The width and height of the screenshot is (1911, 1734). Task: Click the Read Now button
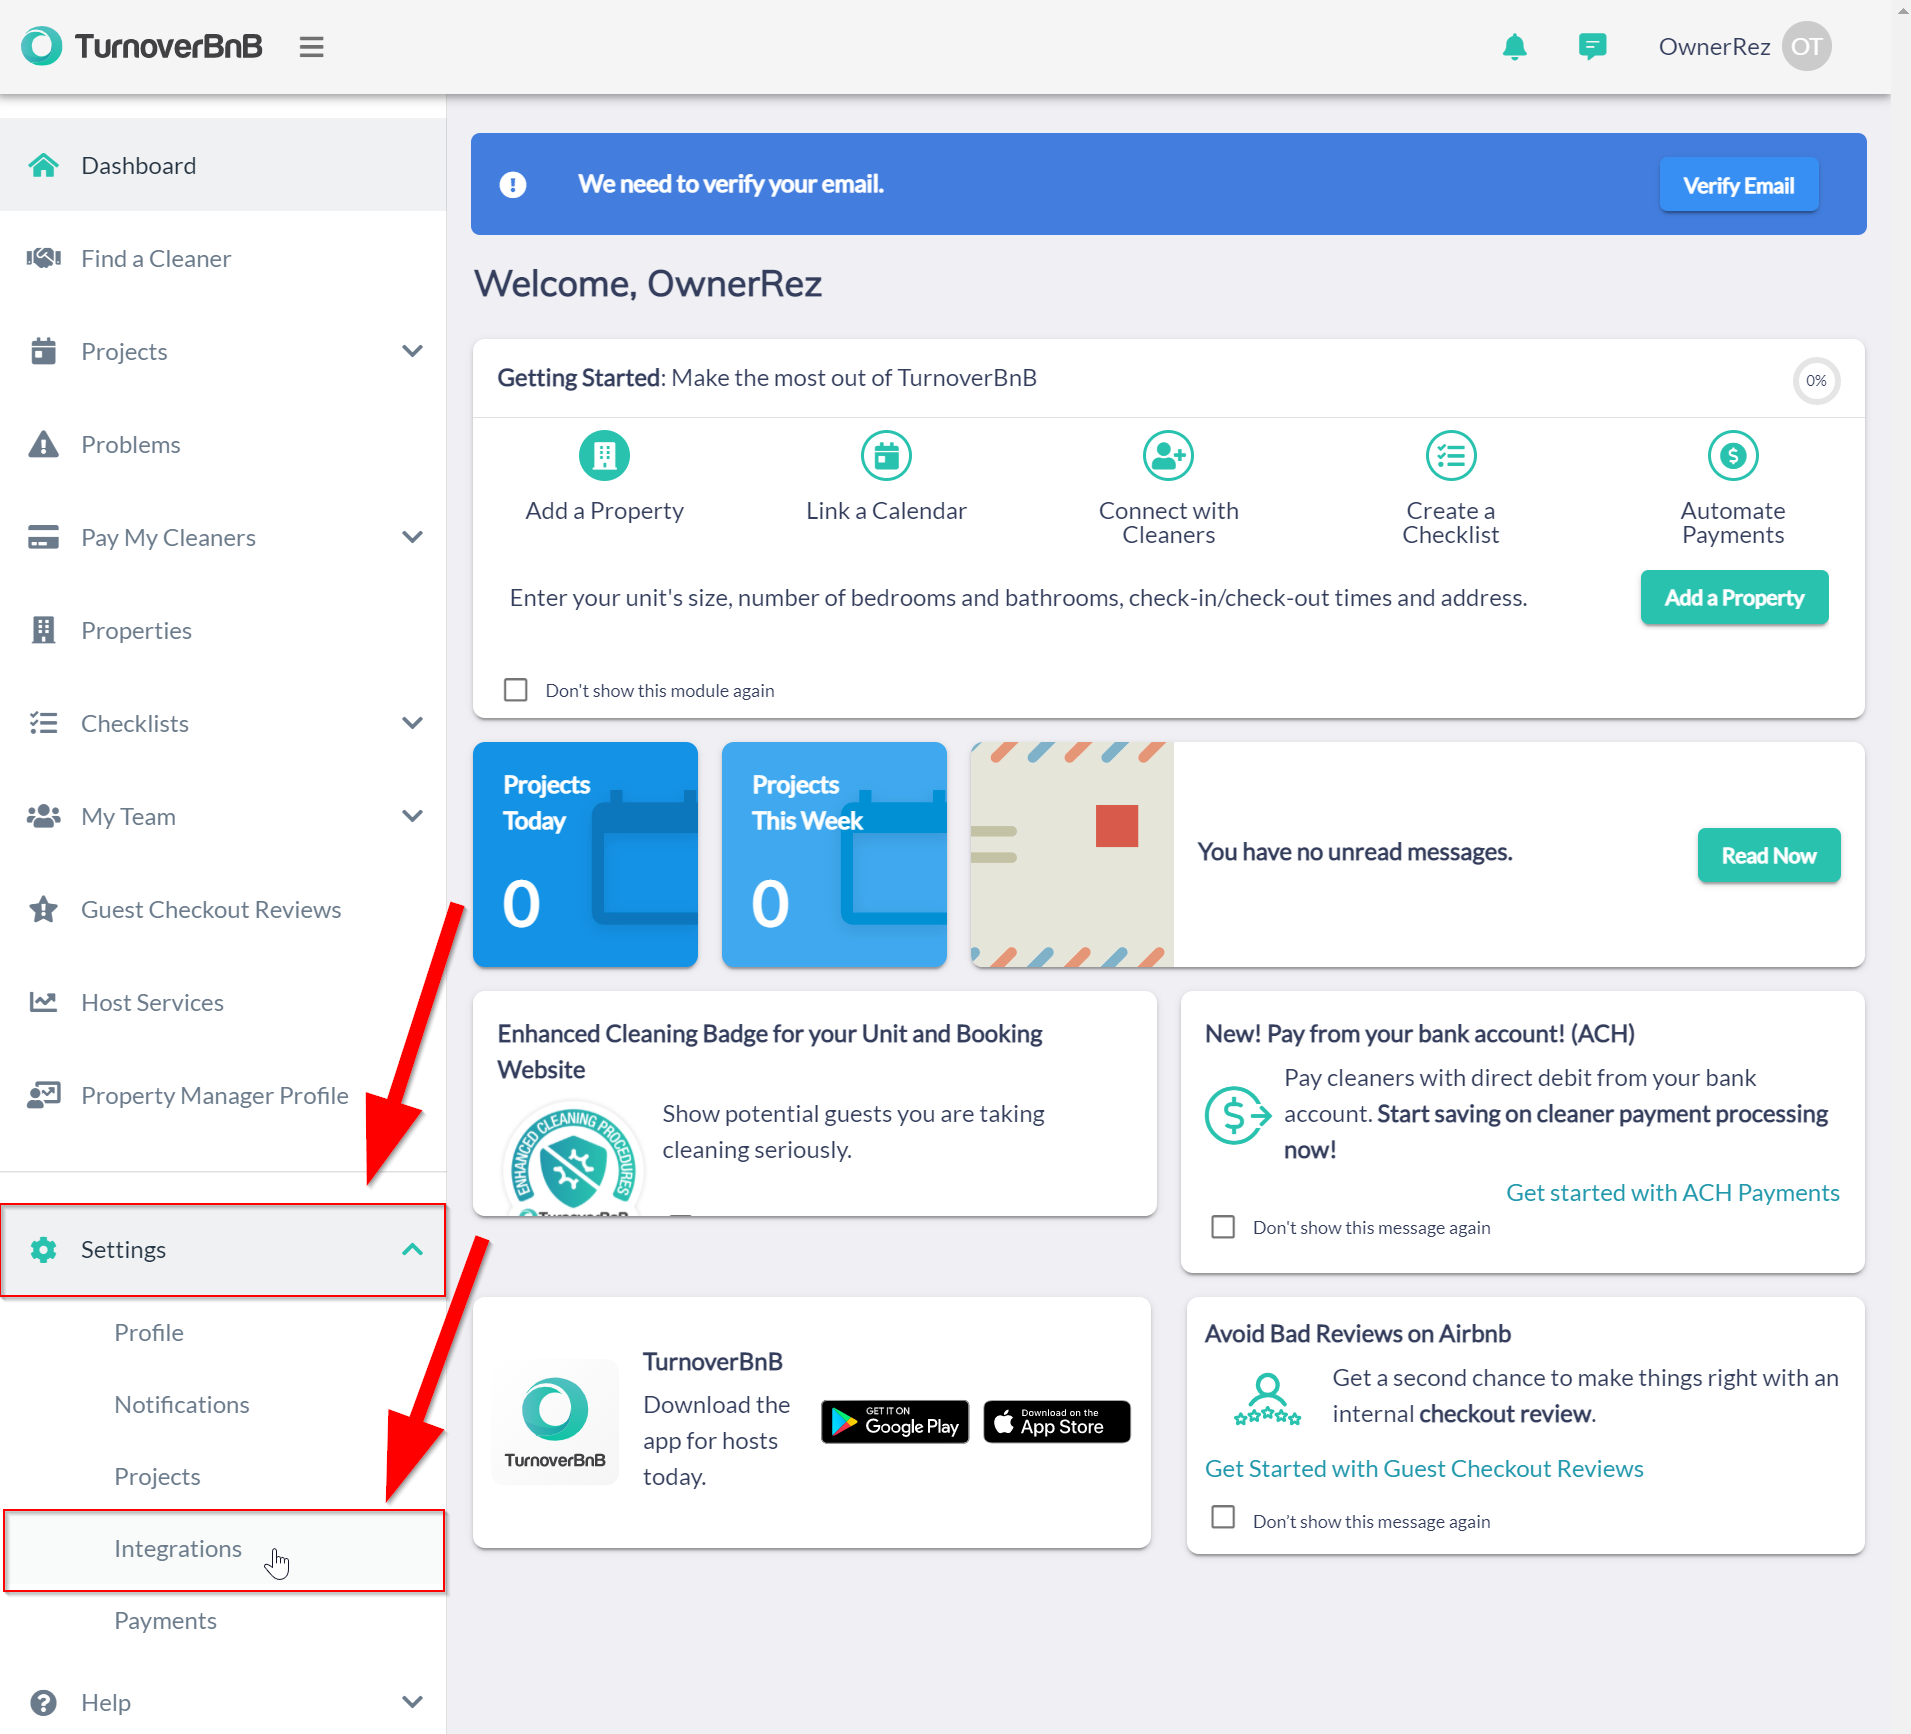[x=1768, y=856]
